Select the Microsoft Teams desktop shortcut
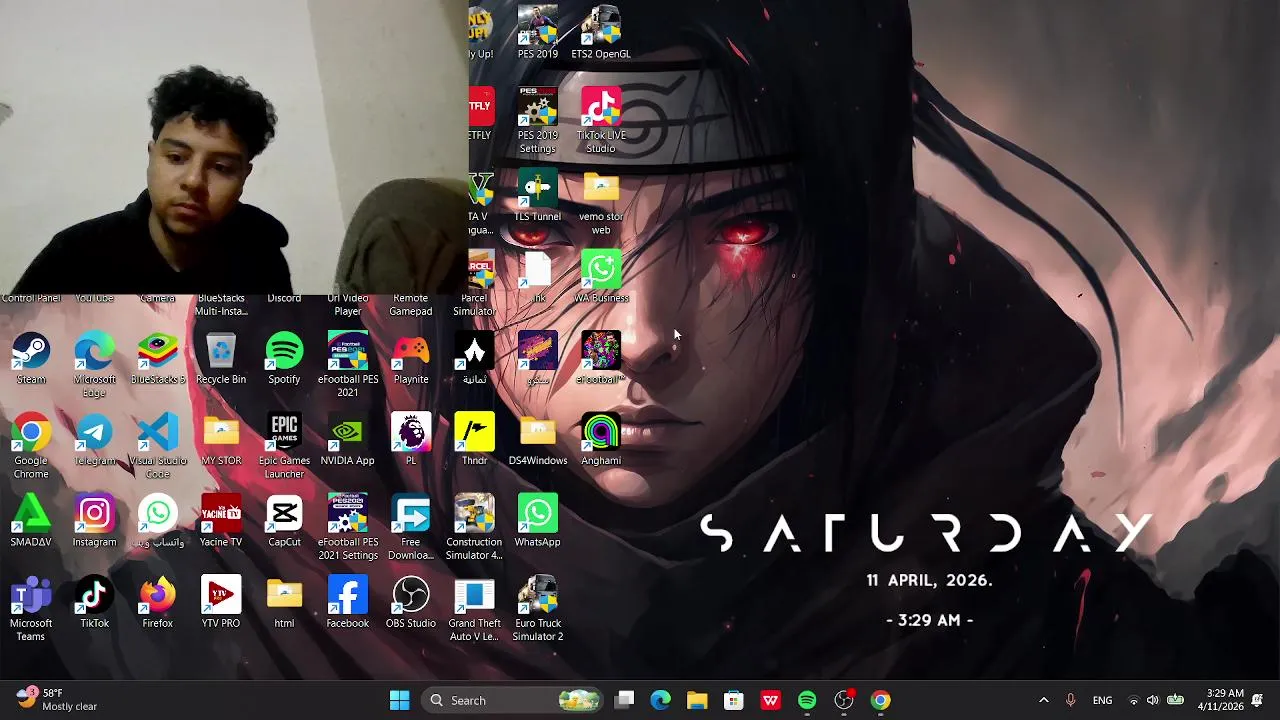 pos(31,609)
